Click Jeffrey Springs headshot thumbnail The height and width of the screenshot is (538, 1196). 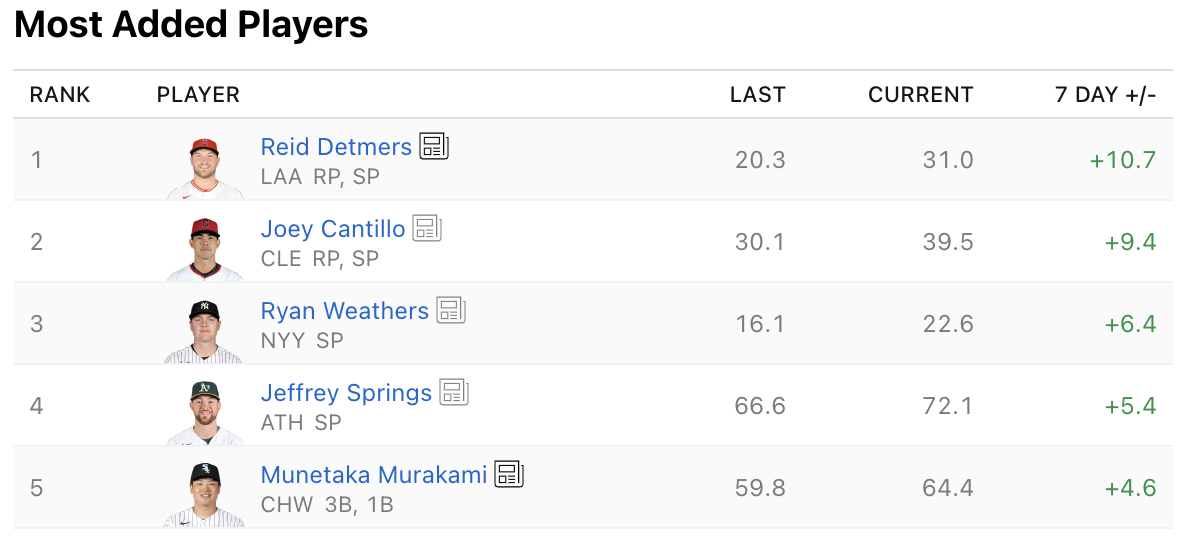204,414
